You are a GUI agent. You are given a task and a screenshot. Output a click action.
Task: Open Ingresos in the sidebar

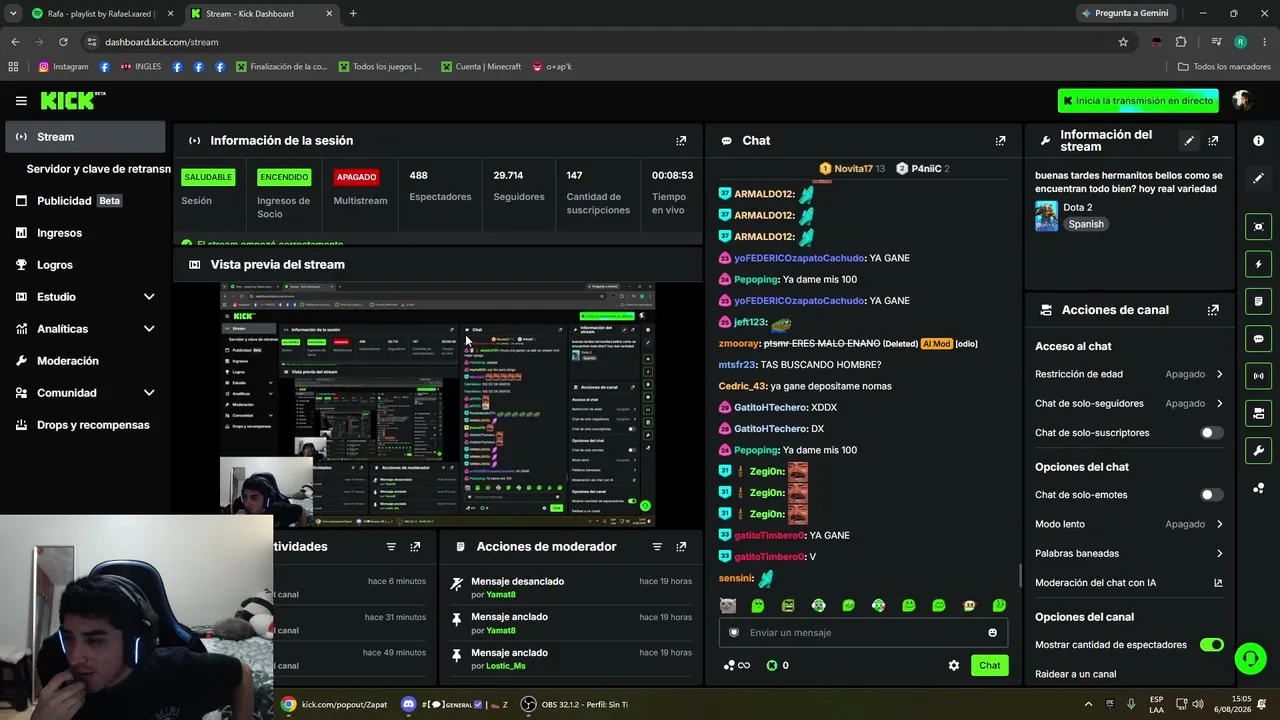[86, 233]
